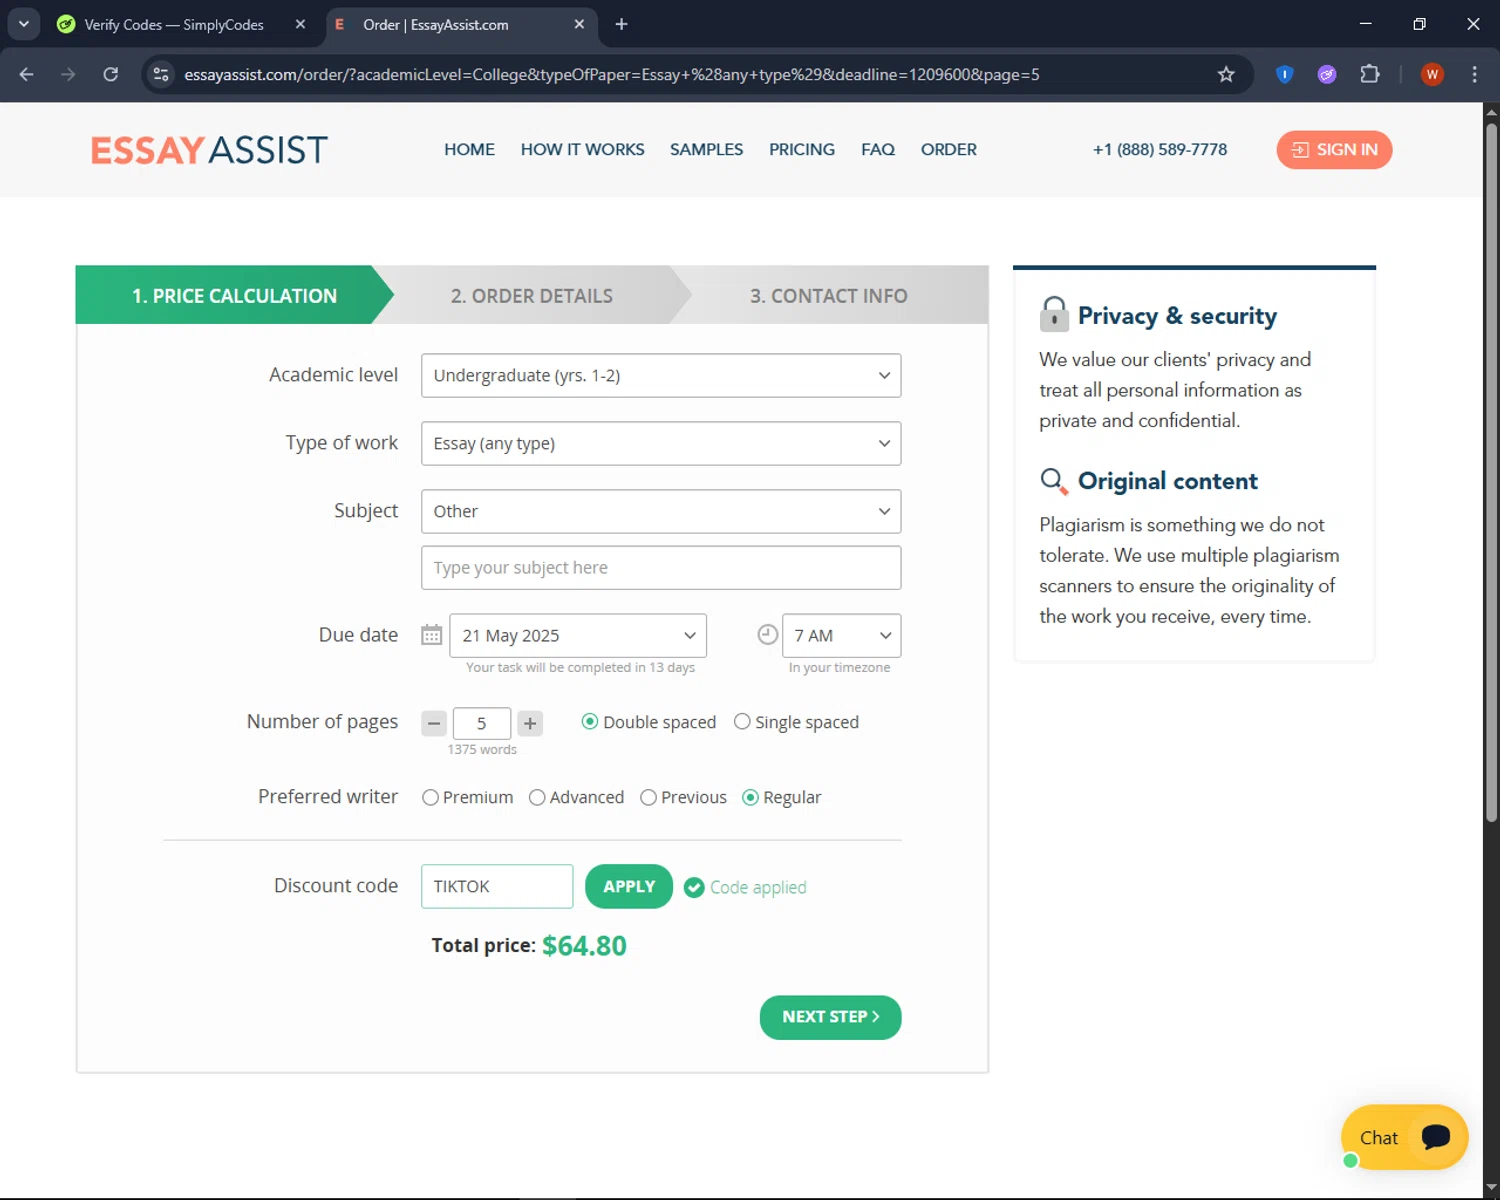Viewport: 1500px width, 1200px height.
Task: Open HOW IT WORKS in navigation
Action: coord(582,149)
